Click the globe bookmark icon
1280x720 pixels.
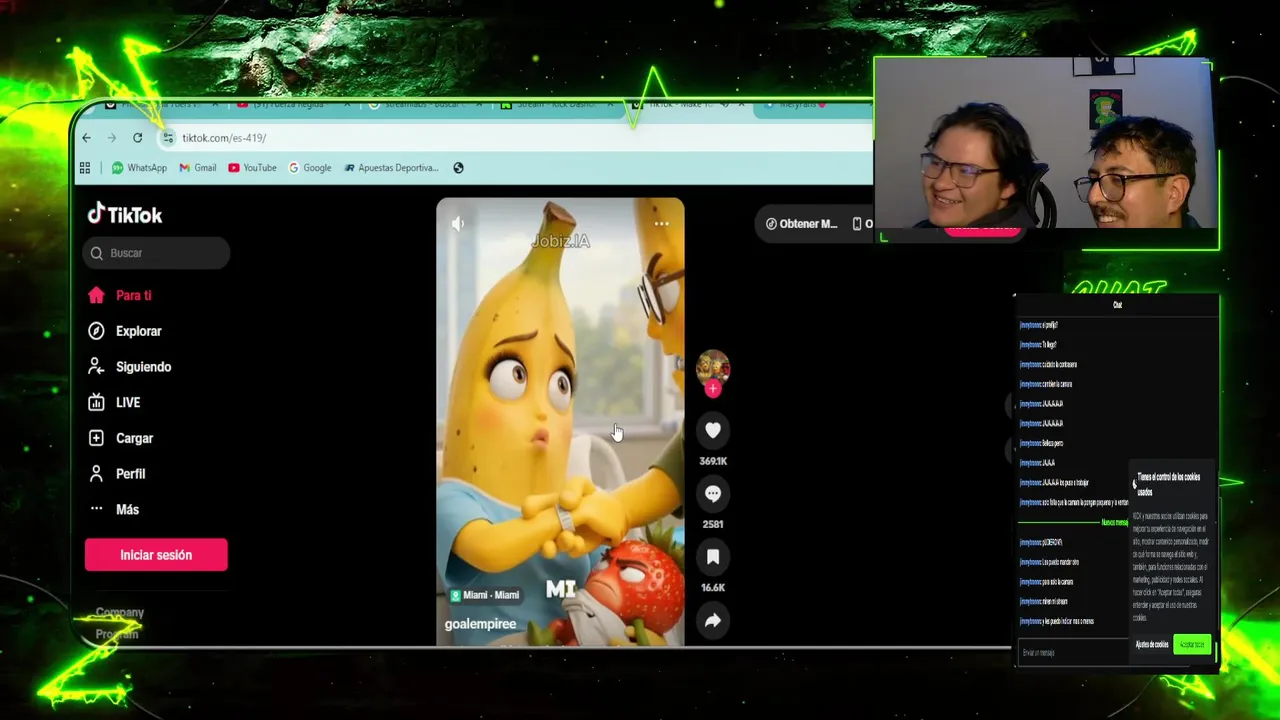point(458,168)
